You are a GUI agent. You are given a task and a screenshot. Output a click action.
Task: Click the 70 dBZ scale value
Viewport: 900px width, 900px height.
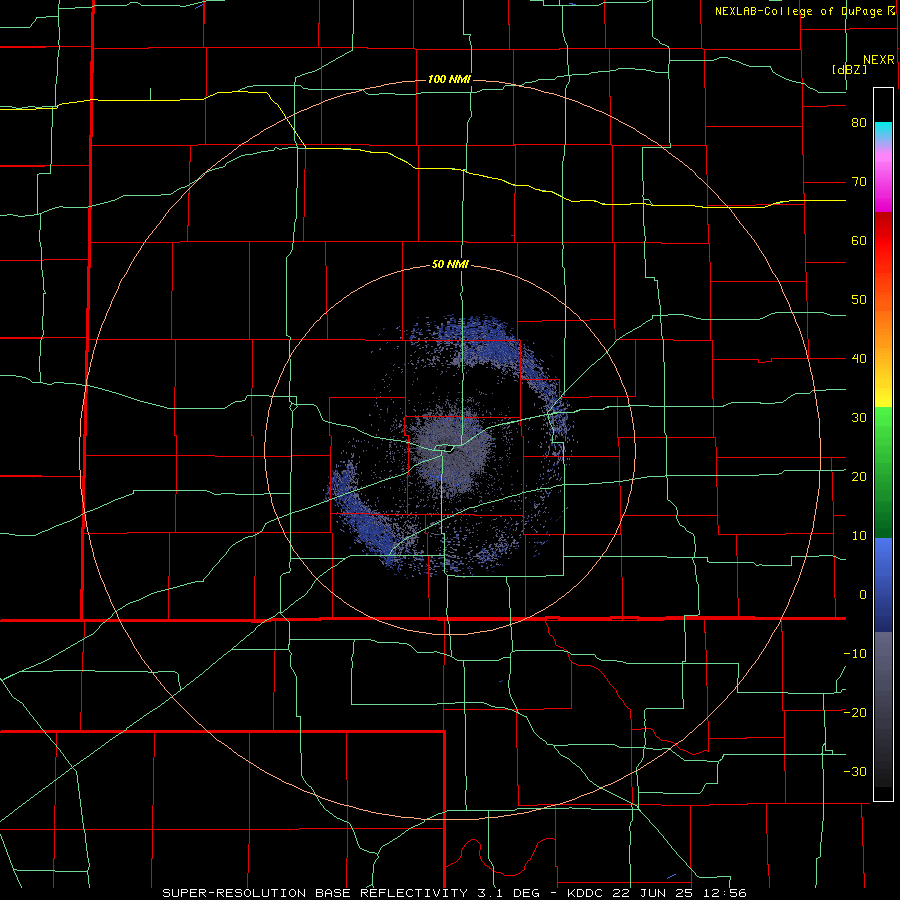point(859,182)
